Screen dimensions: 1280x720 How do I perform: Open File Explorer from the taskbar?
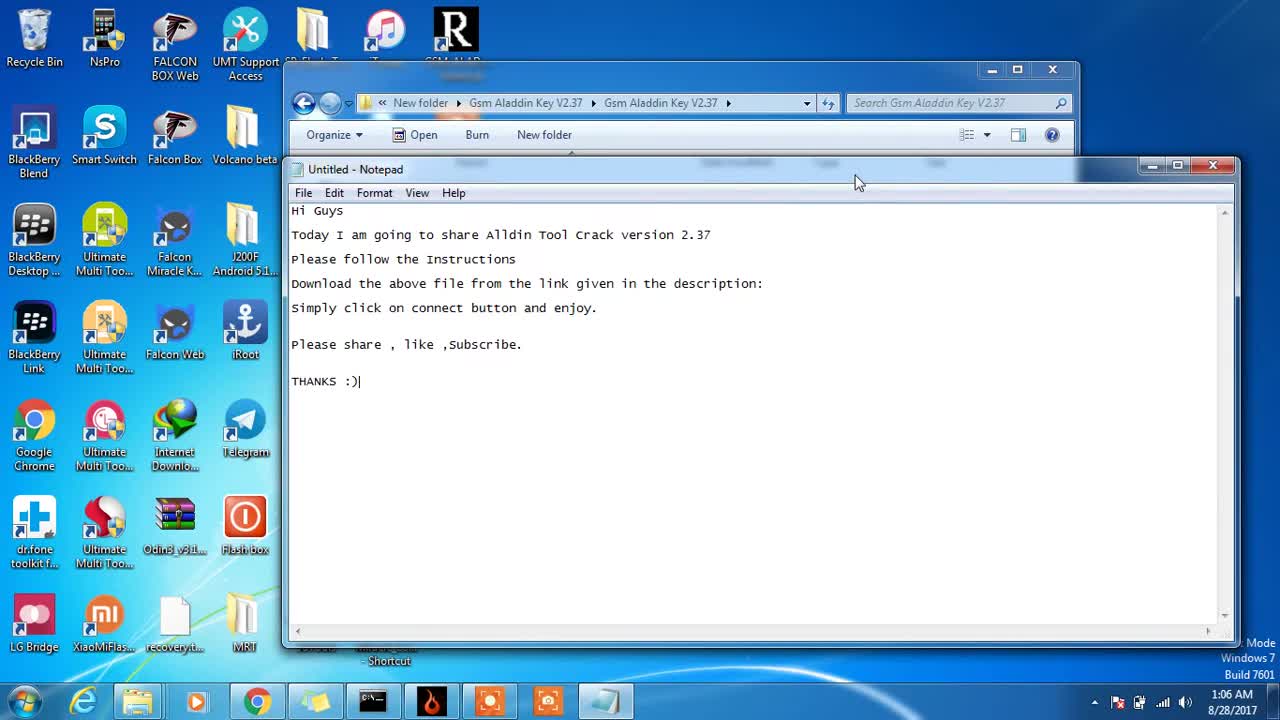[138, 702]
